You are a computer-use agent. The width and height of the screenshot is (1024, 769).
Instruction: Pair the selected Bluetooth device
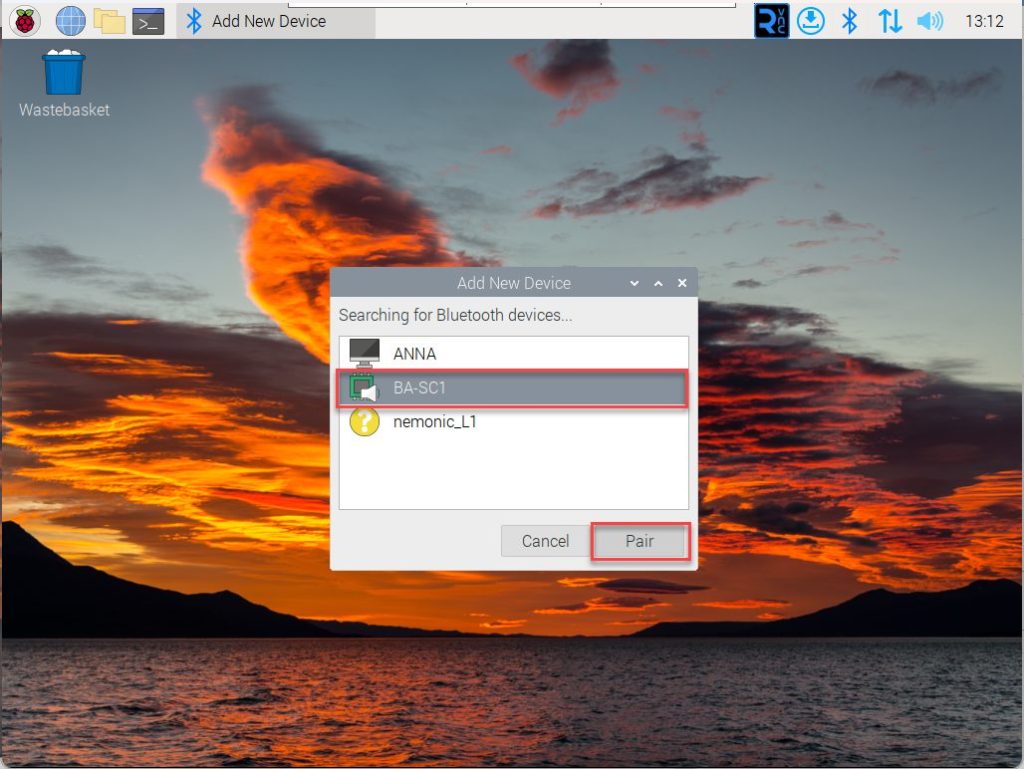(x=640, y=541)
